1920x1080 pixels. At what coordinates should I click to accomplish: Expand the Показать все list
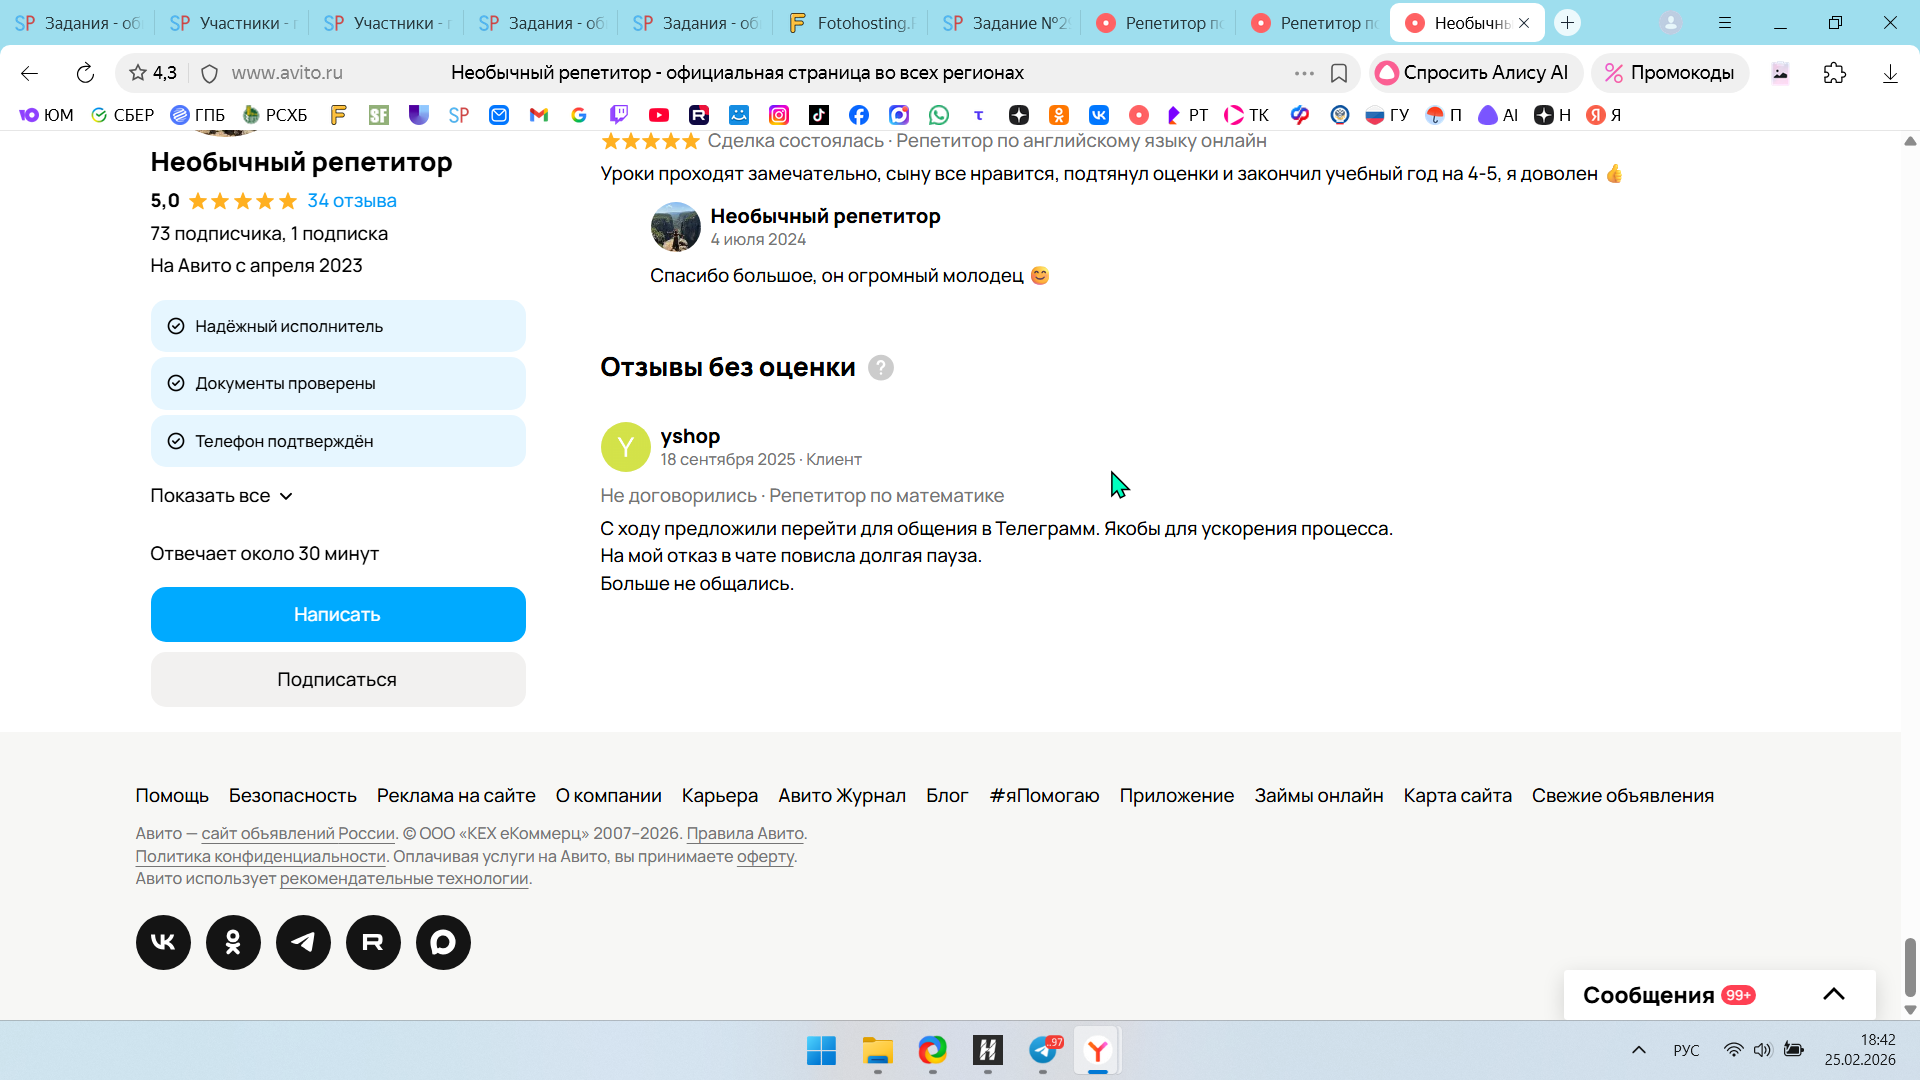click(x=221, y=496)
